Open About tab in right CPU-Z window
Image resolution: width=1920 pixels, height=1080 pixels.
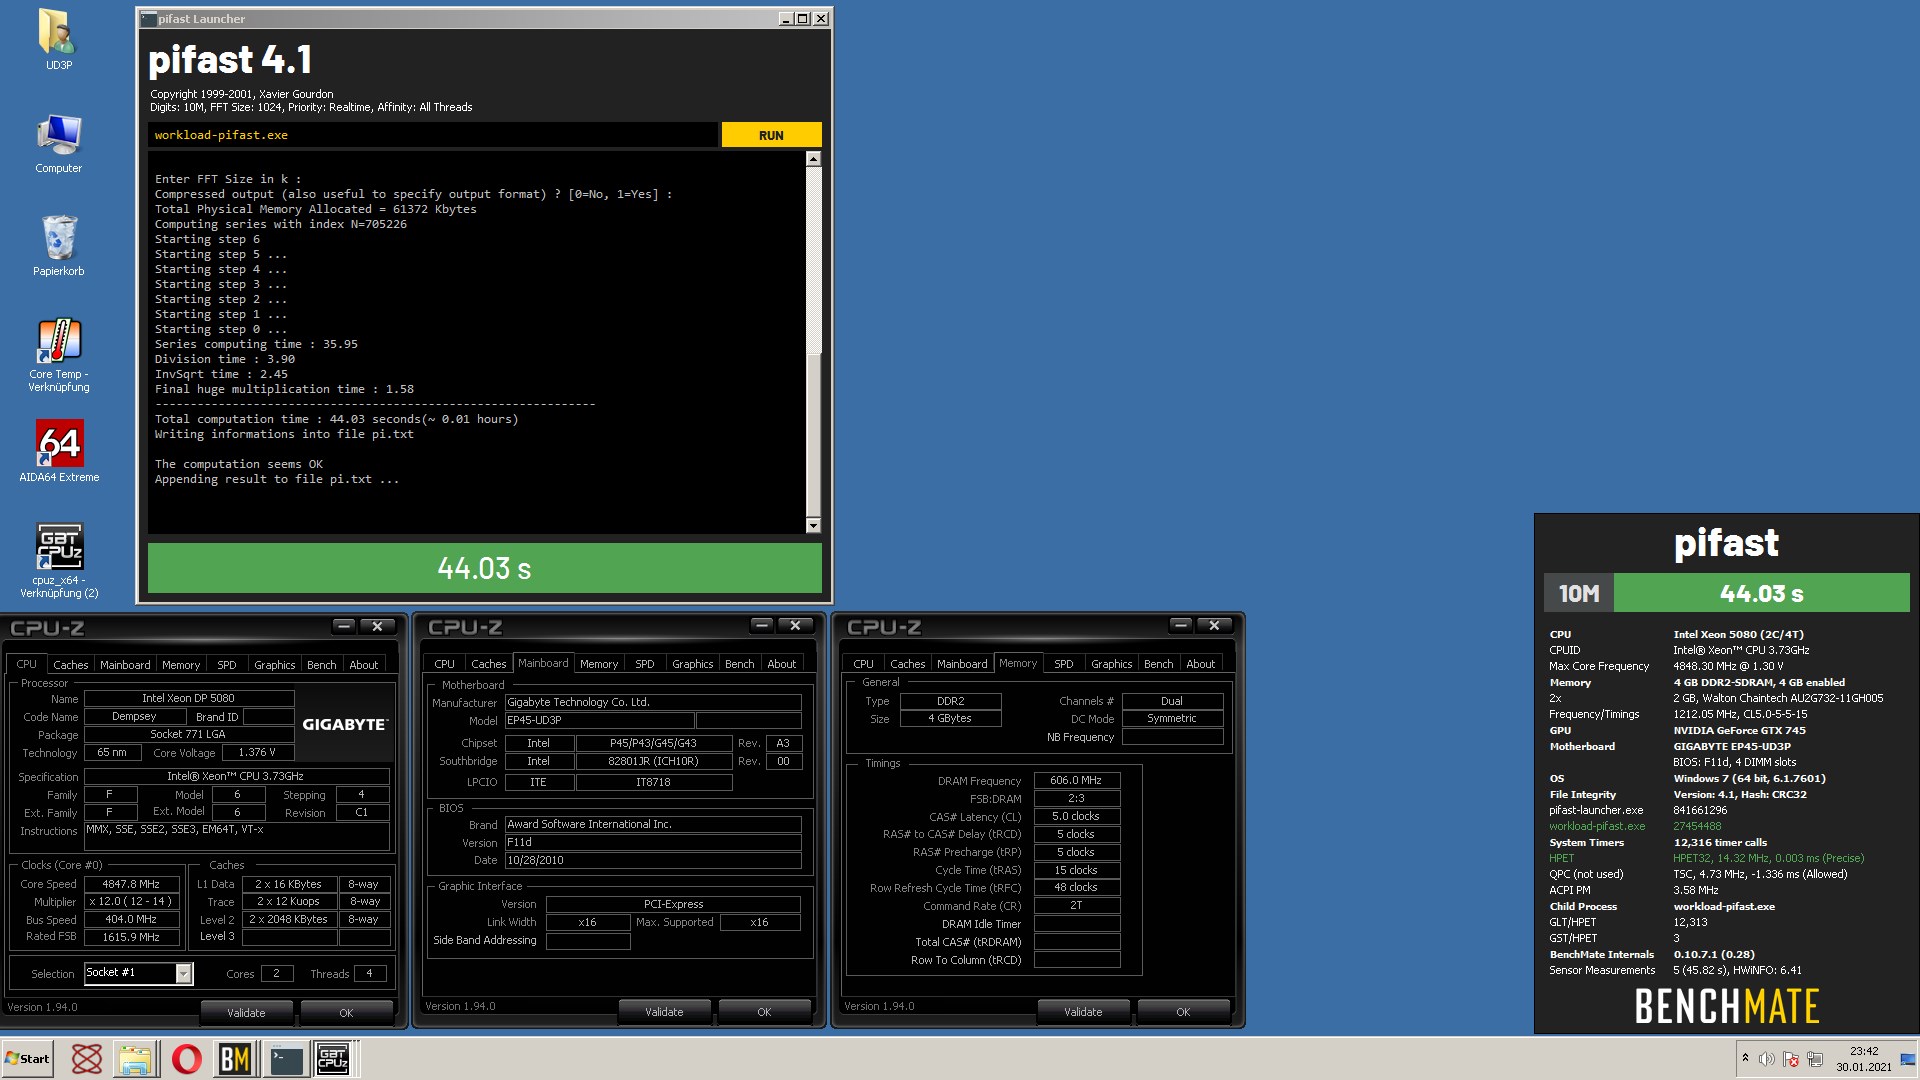(1200, 664)
